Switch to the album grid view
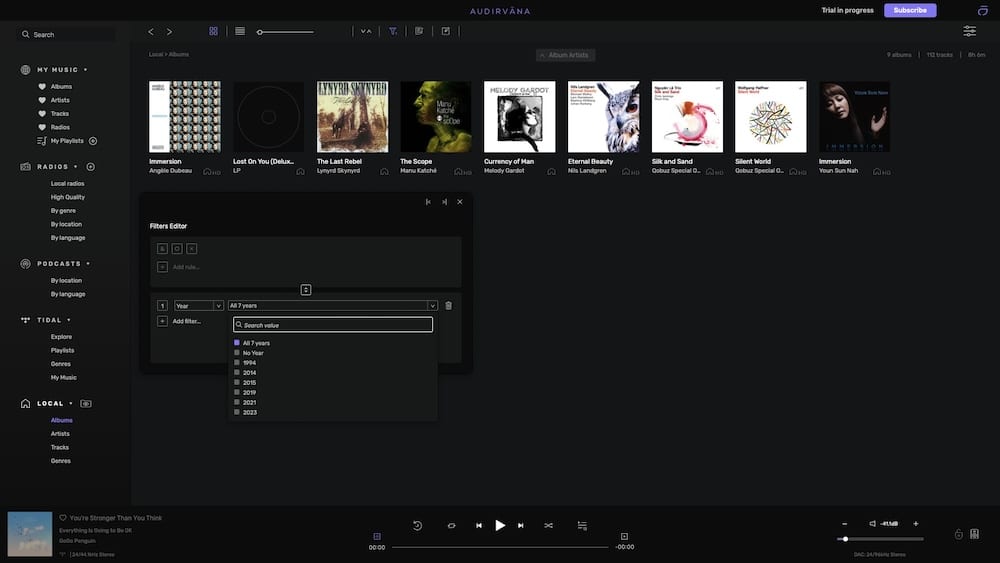 click(214, 31)
